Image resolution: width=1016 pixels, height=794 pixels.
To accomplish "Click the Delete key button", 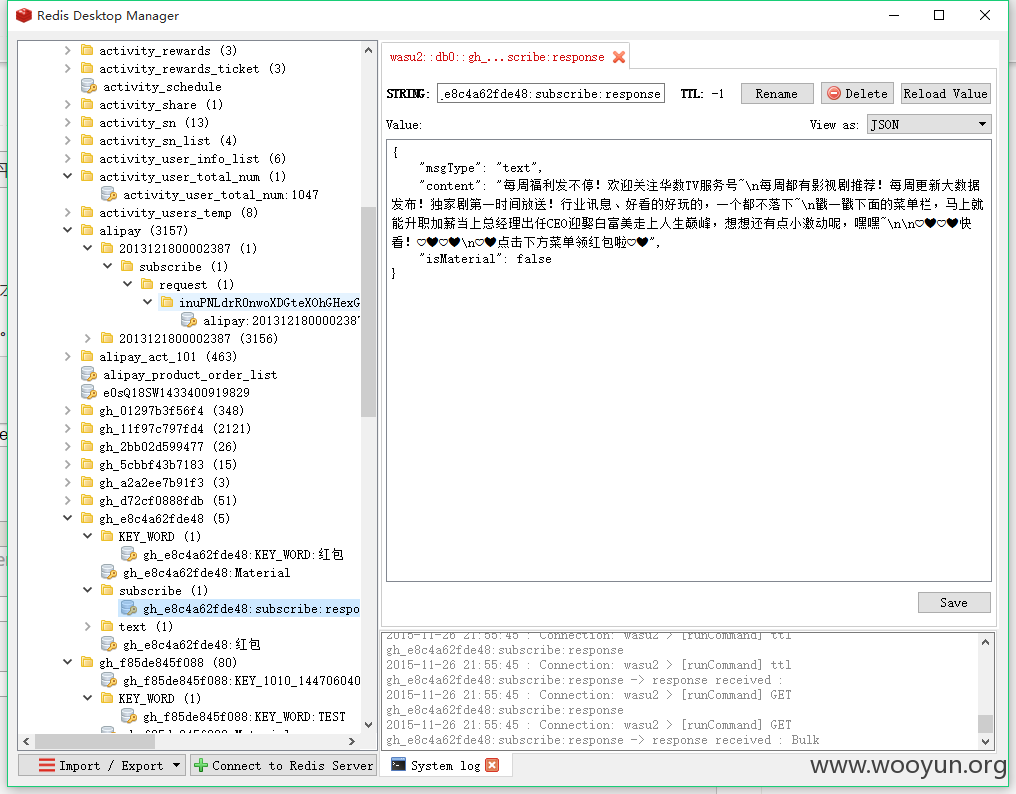I will 857,93.
